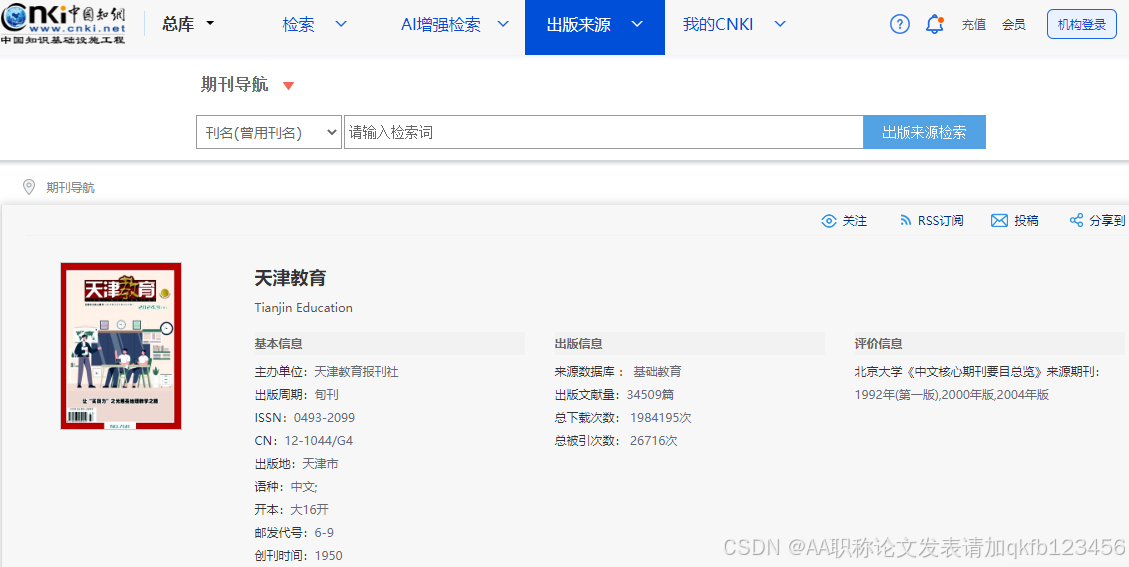Open the 检索 menu
Image resolution: width=1129 pixels, height=567 pixels.
298,24
